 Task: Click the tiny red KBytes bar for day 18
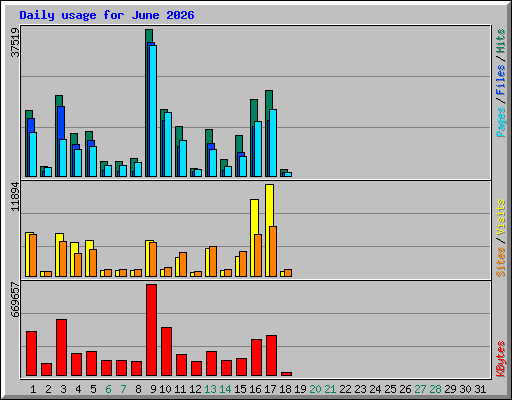286,374
